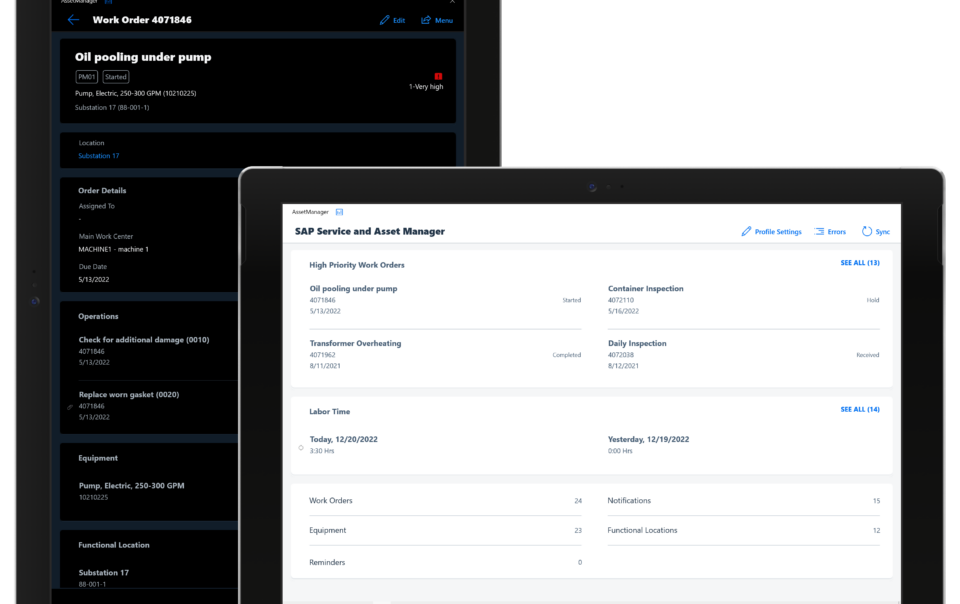Open Errors list
Screen dimensions: 960x604
(x=830, y=231)
